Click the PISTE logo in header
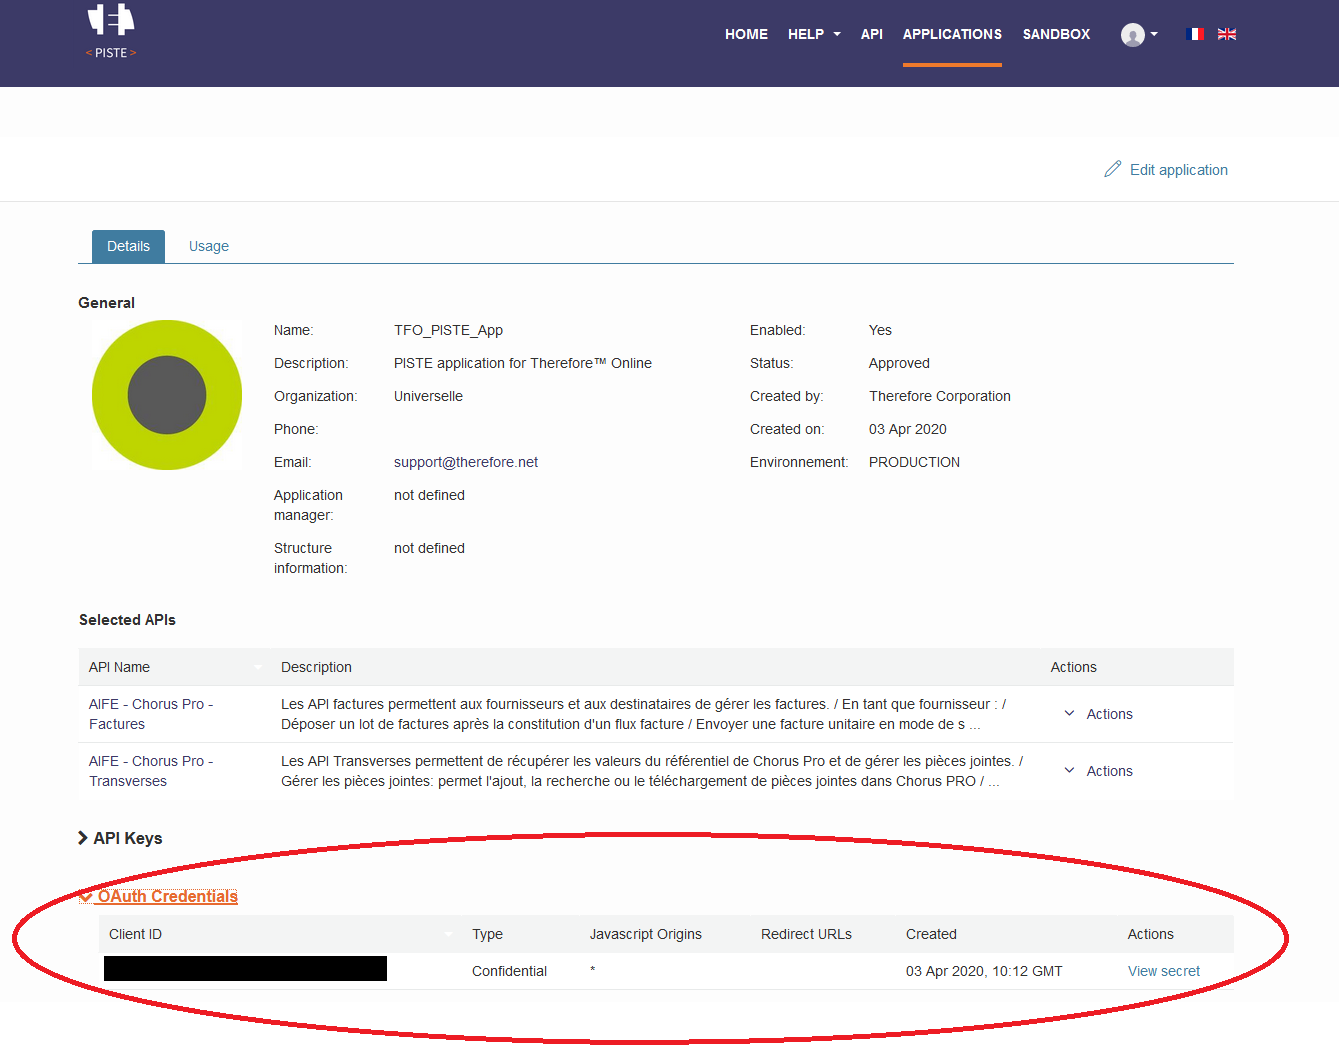1339x1055 pixels. 111,32
